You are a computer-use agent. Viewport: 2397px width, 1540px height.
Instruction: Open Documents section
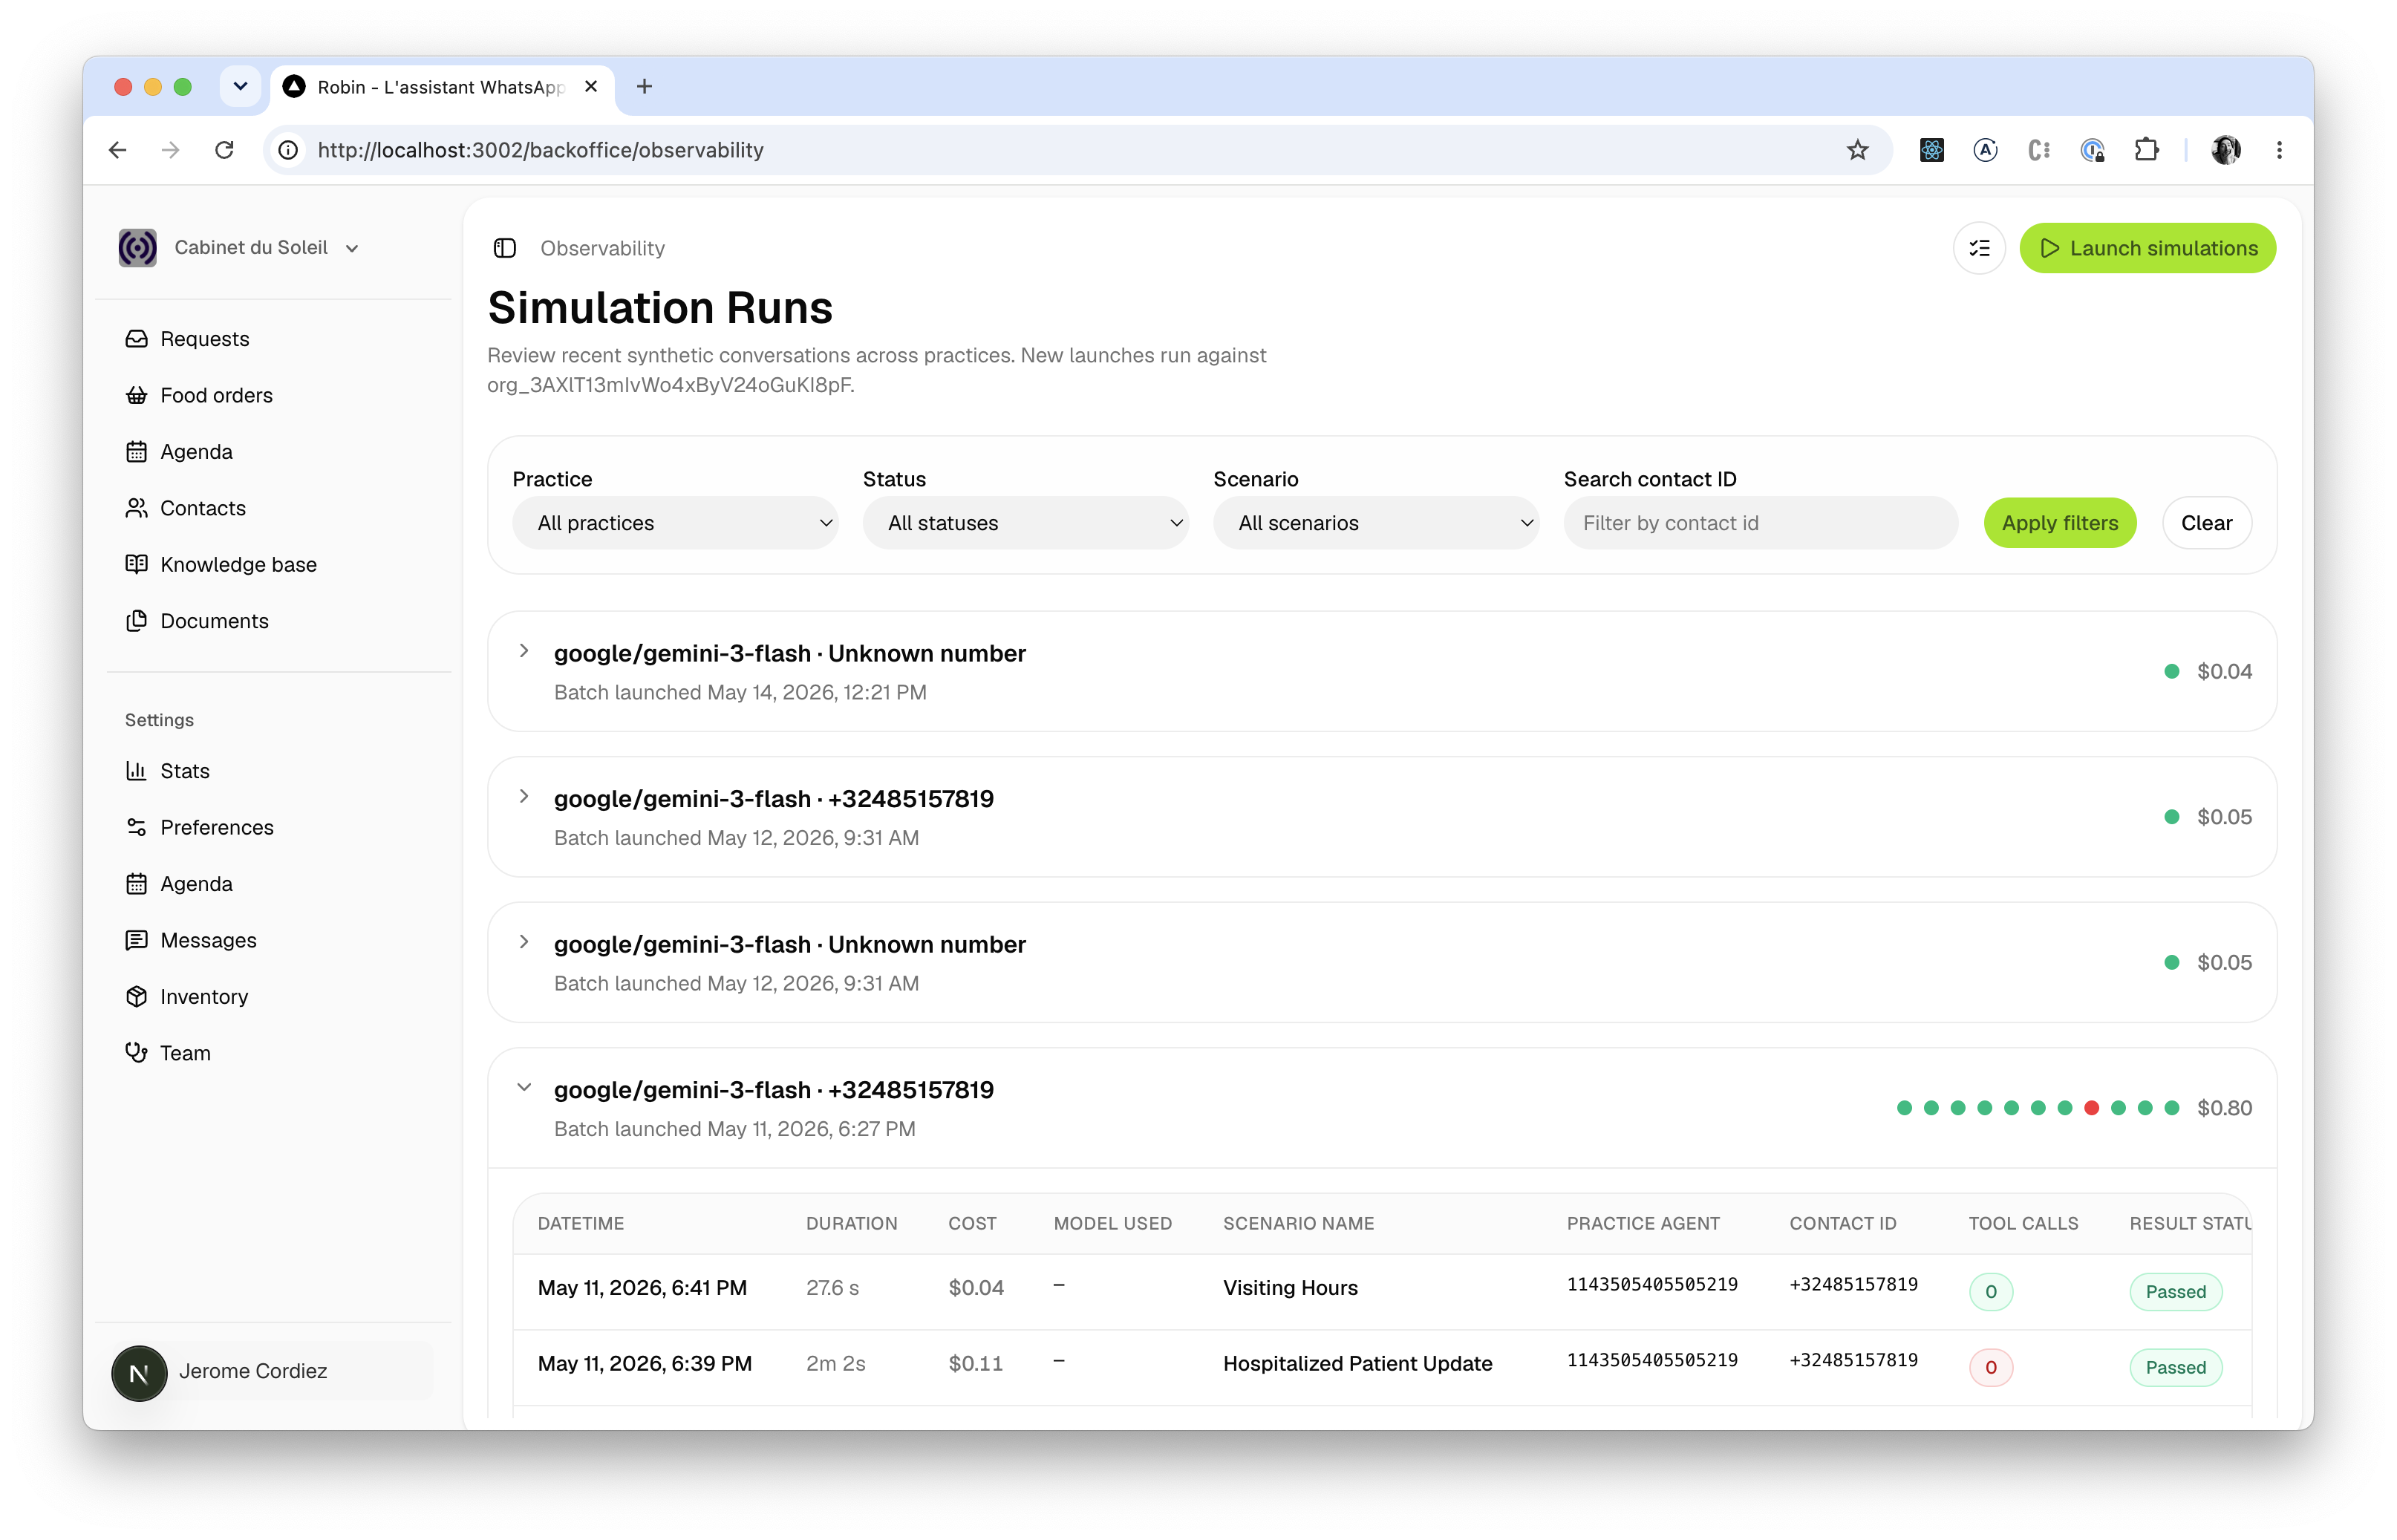click(214, 621)
